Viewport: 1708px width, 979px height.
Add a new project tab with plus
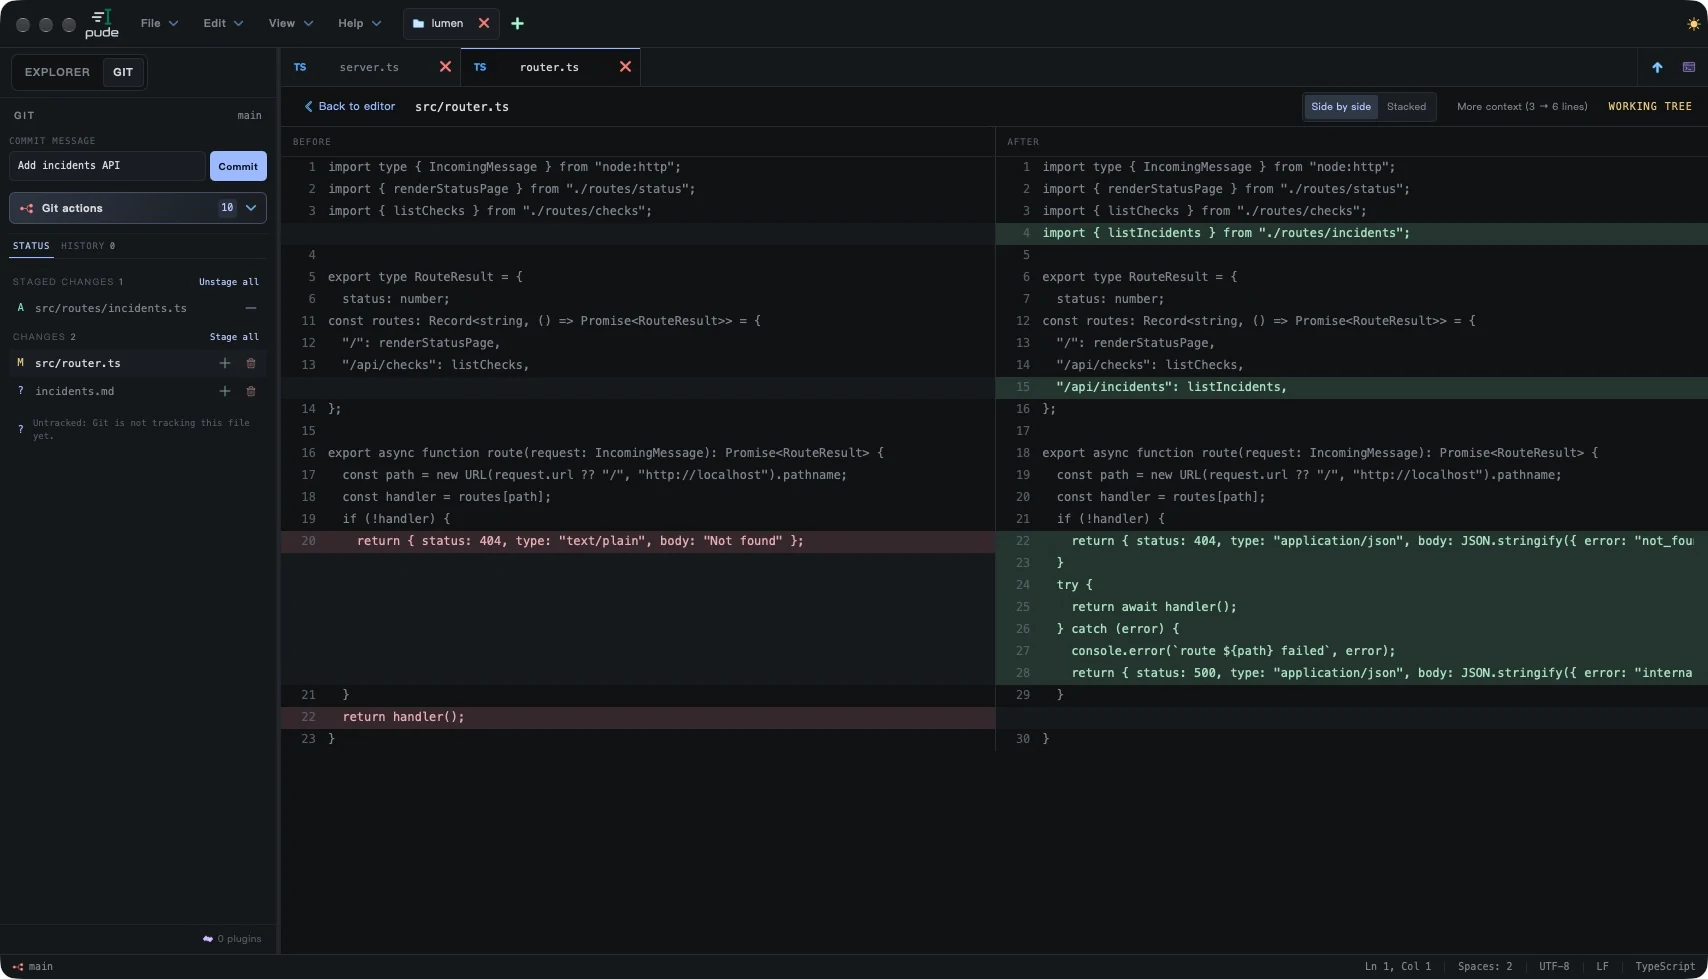[517, 23]
